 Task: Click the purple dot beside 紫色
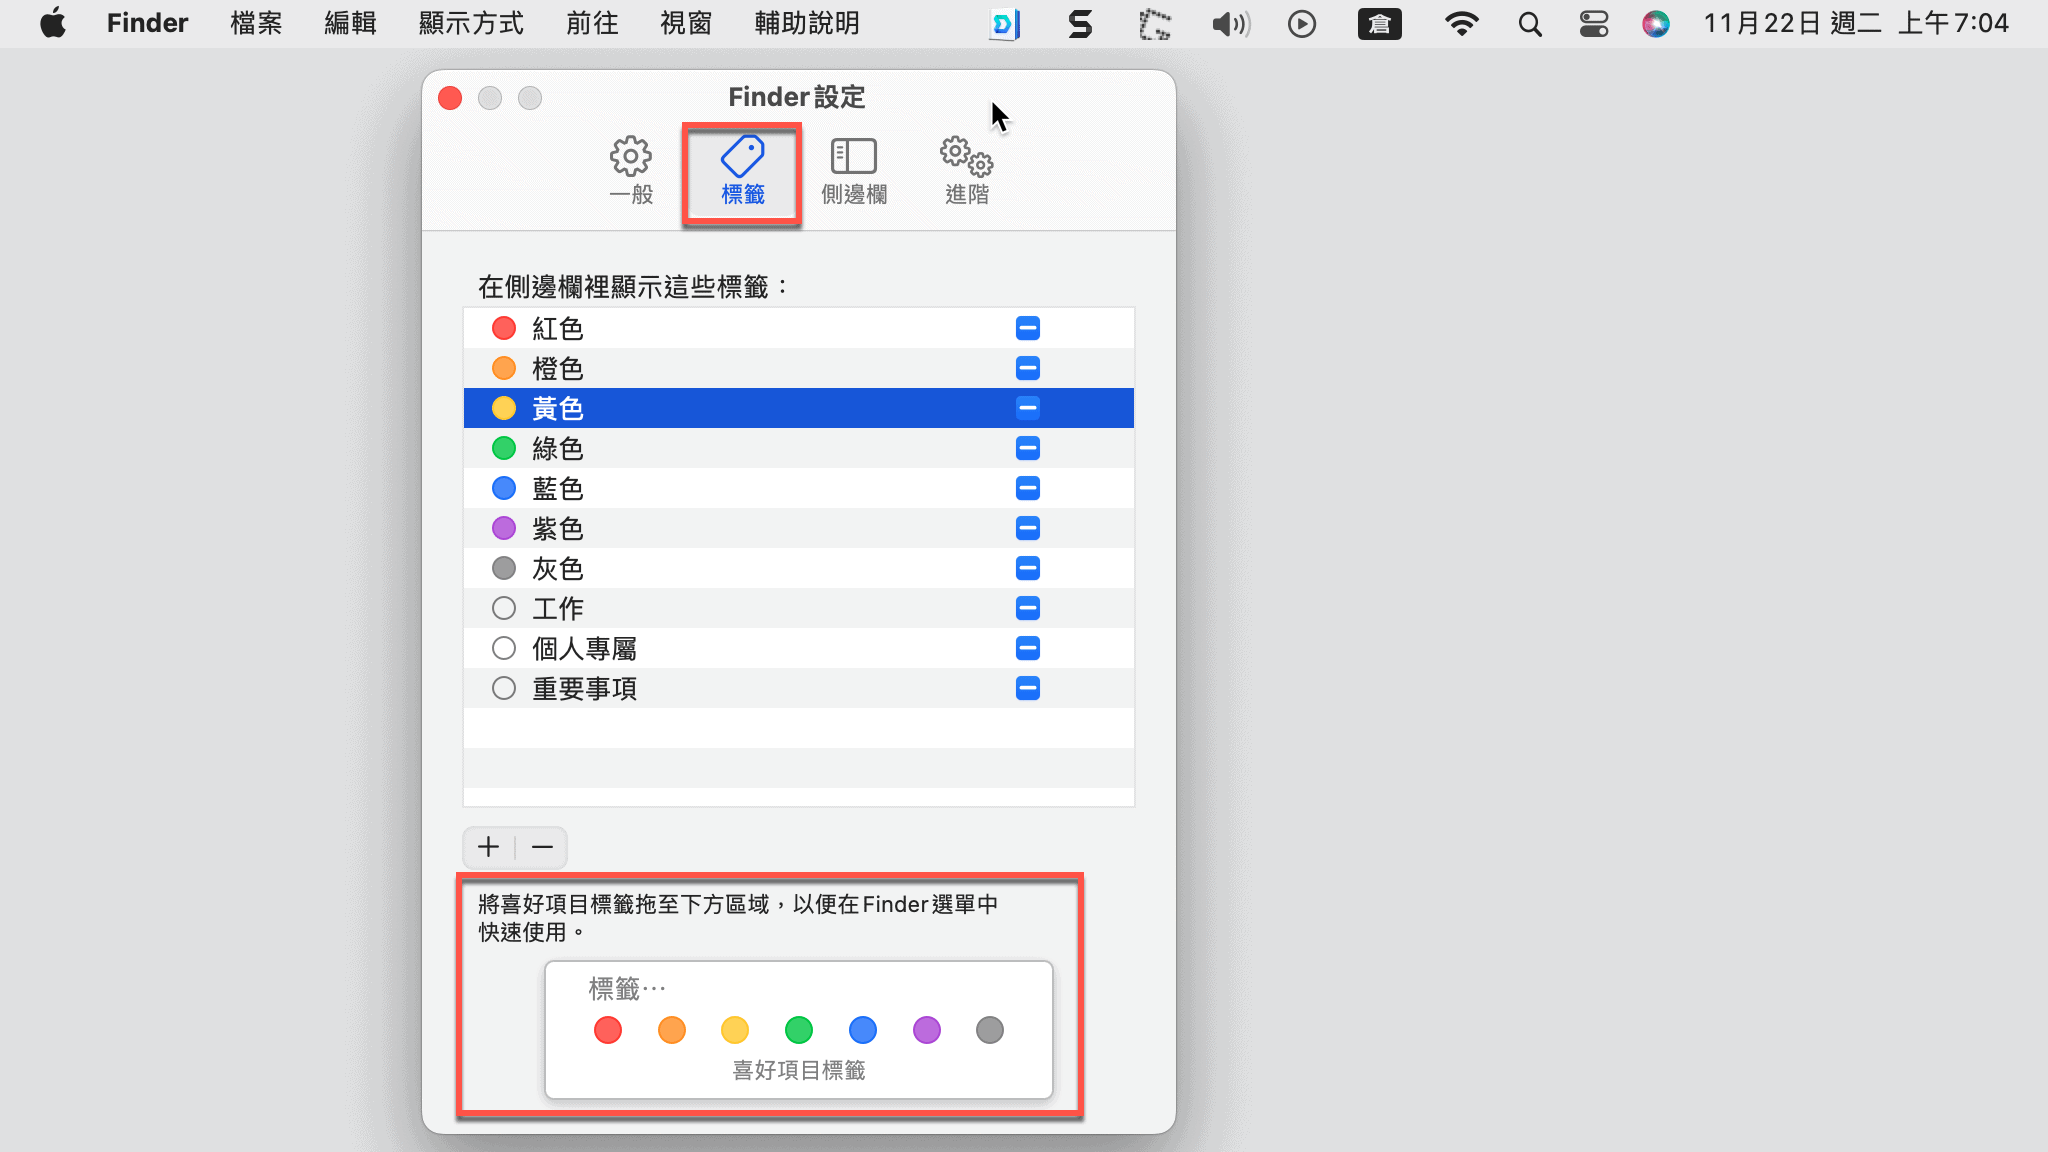point(504,528)
